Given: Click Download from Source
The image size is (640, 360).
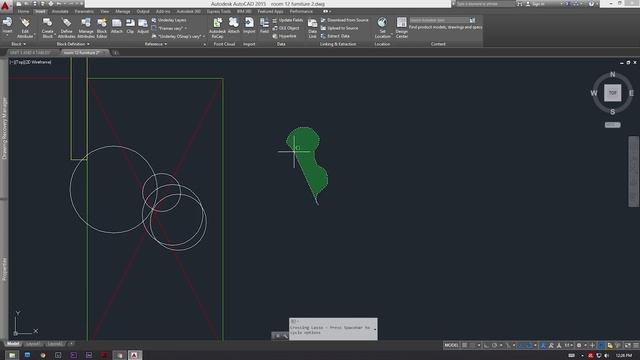Looking at the screenshot, I should coord(344,20).
